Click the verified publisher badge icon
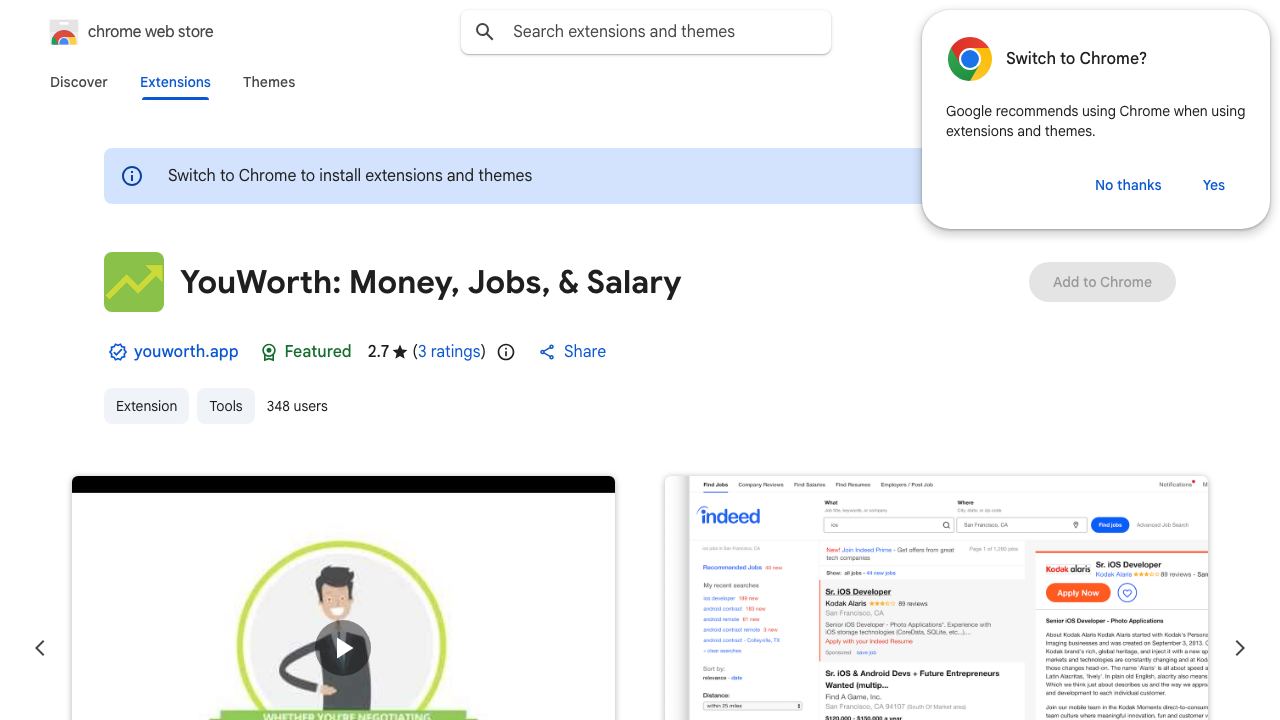The width and height of the screenshot is (1280, 720). click(x=118, y=352)
